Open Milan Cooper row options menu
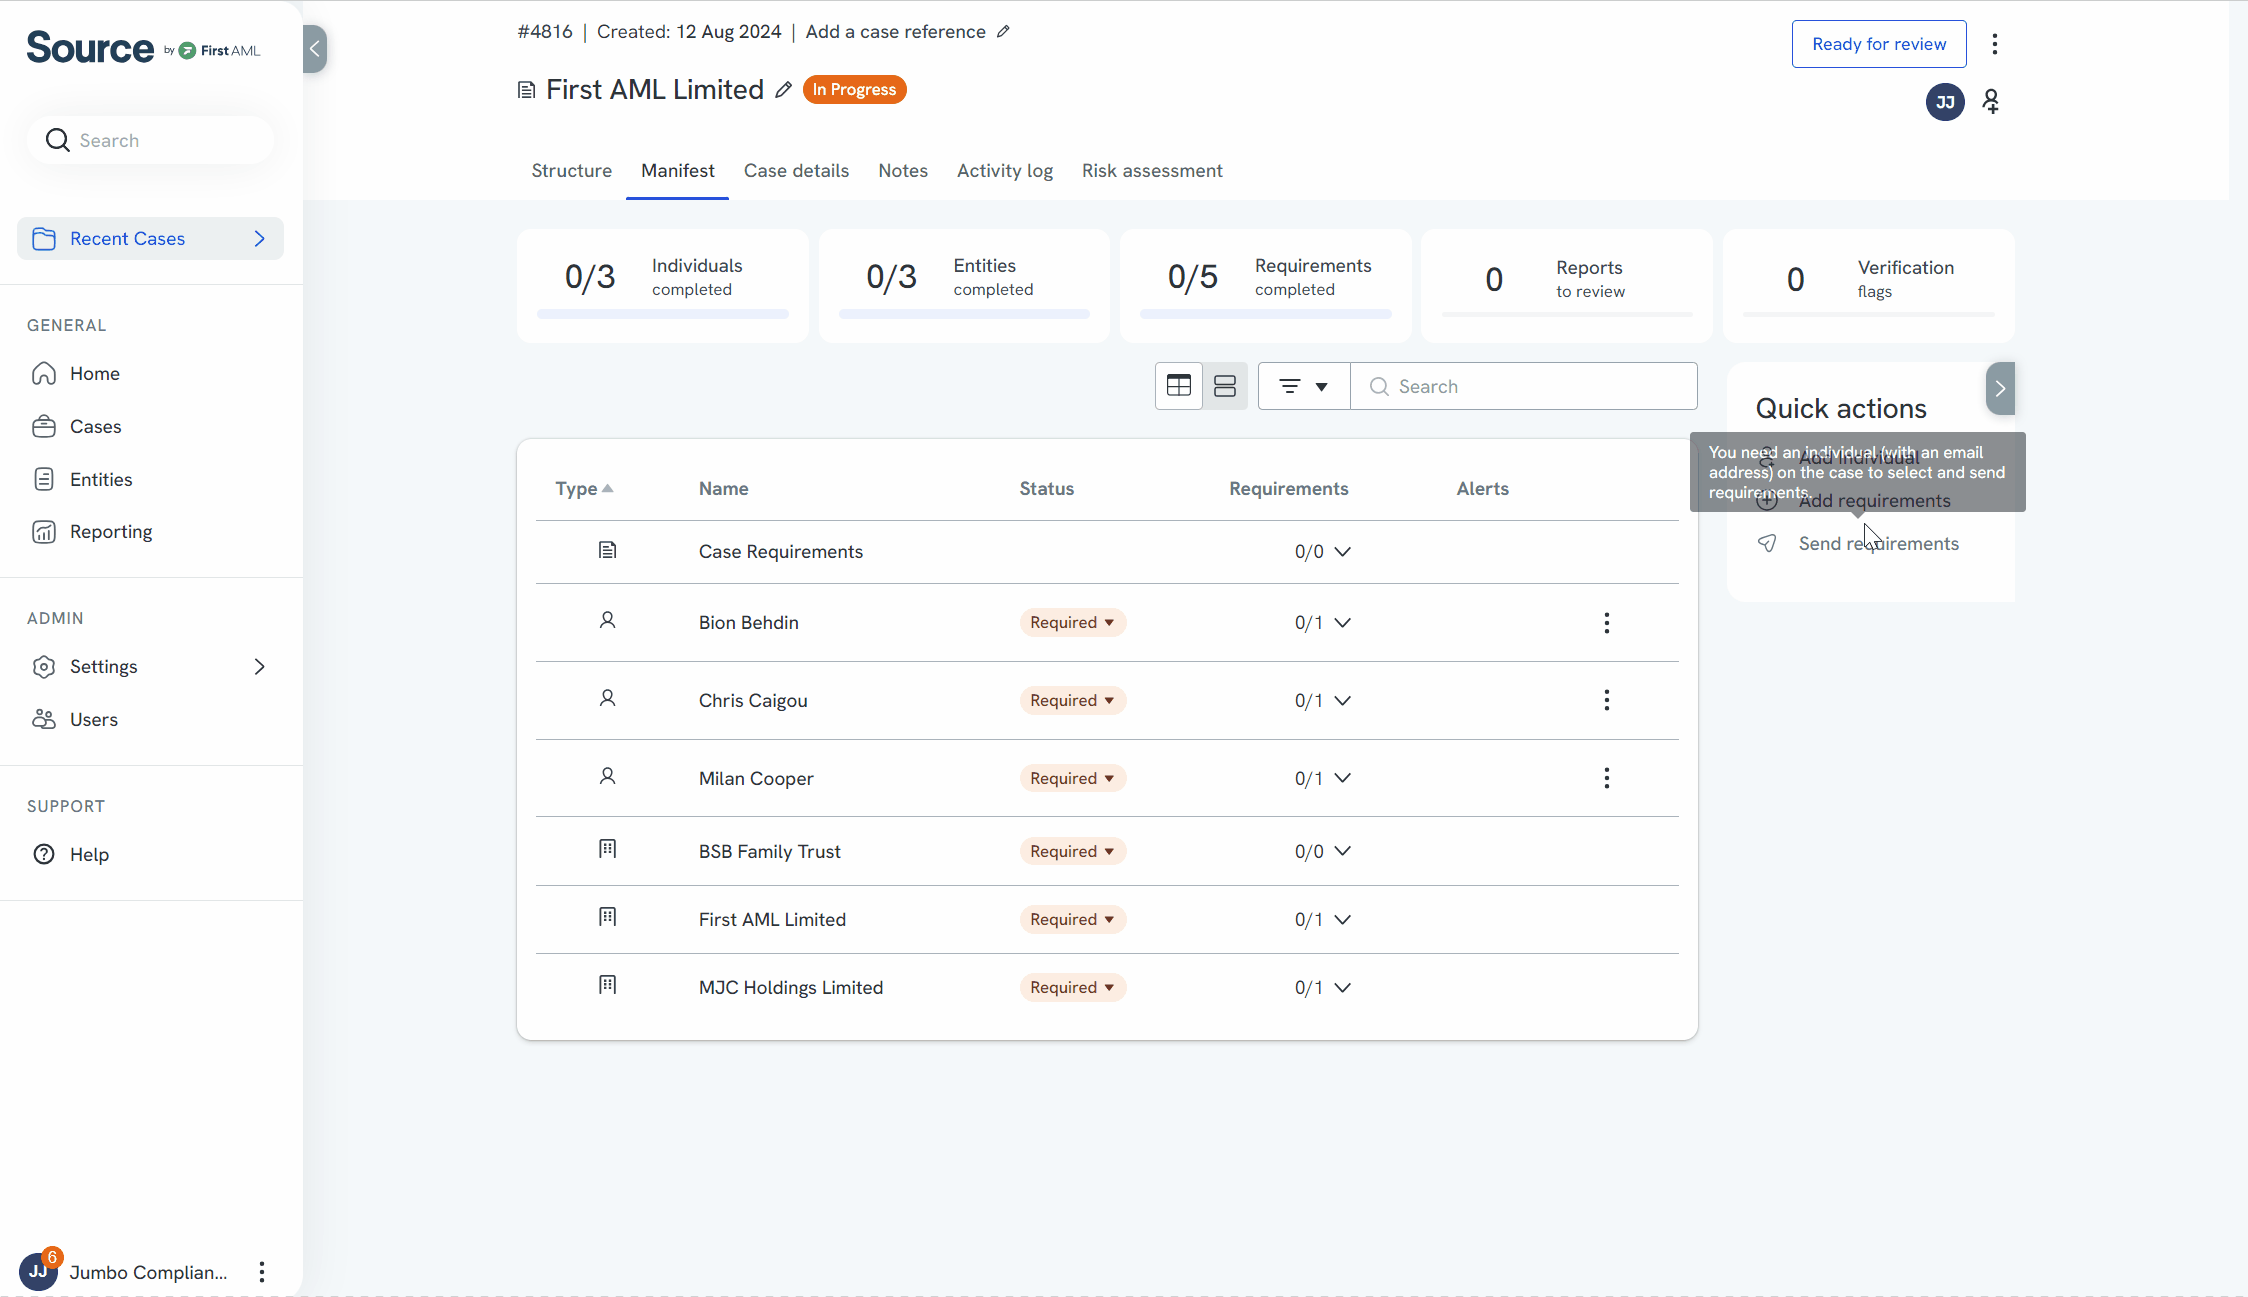2248x1297 pixels. (1606, 778)
